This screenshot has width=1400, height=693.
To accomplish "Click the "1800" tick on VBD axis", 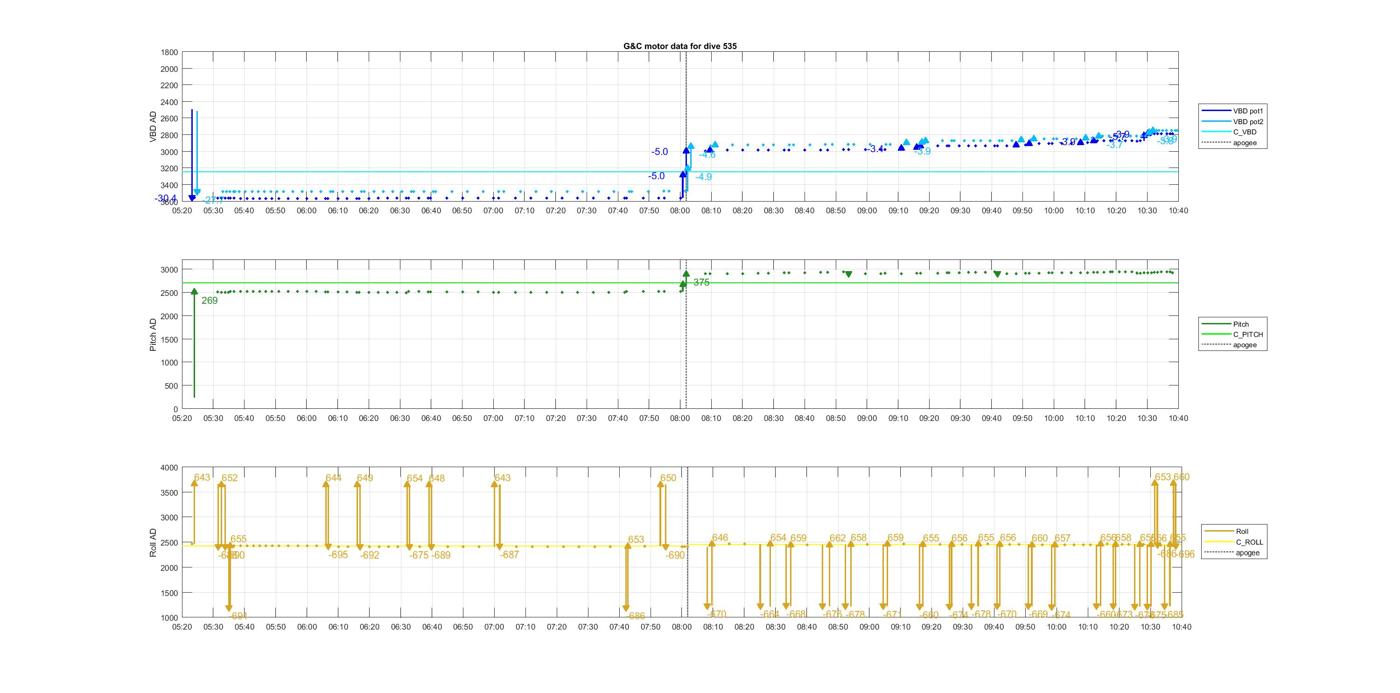I will point(170,52).
